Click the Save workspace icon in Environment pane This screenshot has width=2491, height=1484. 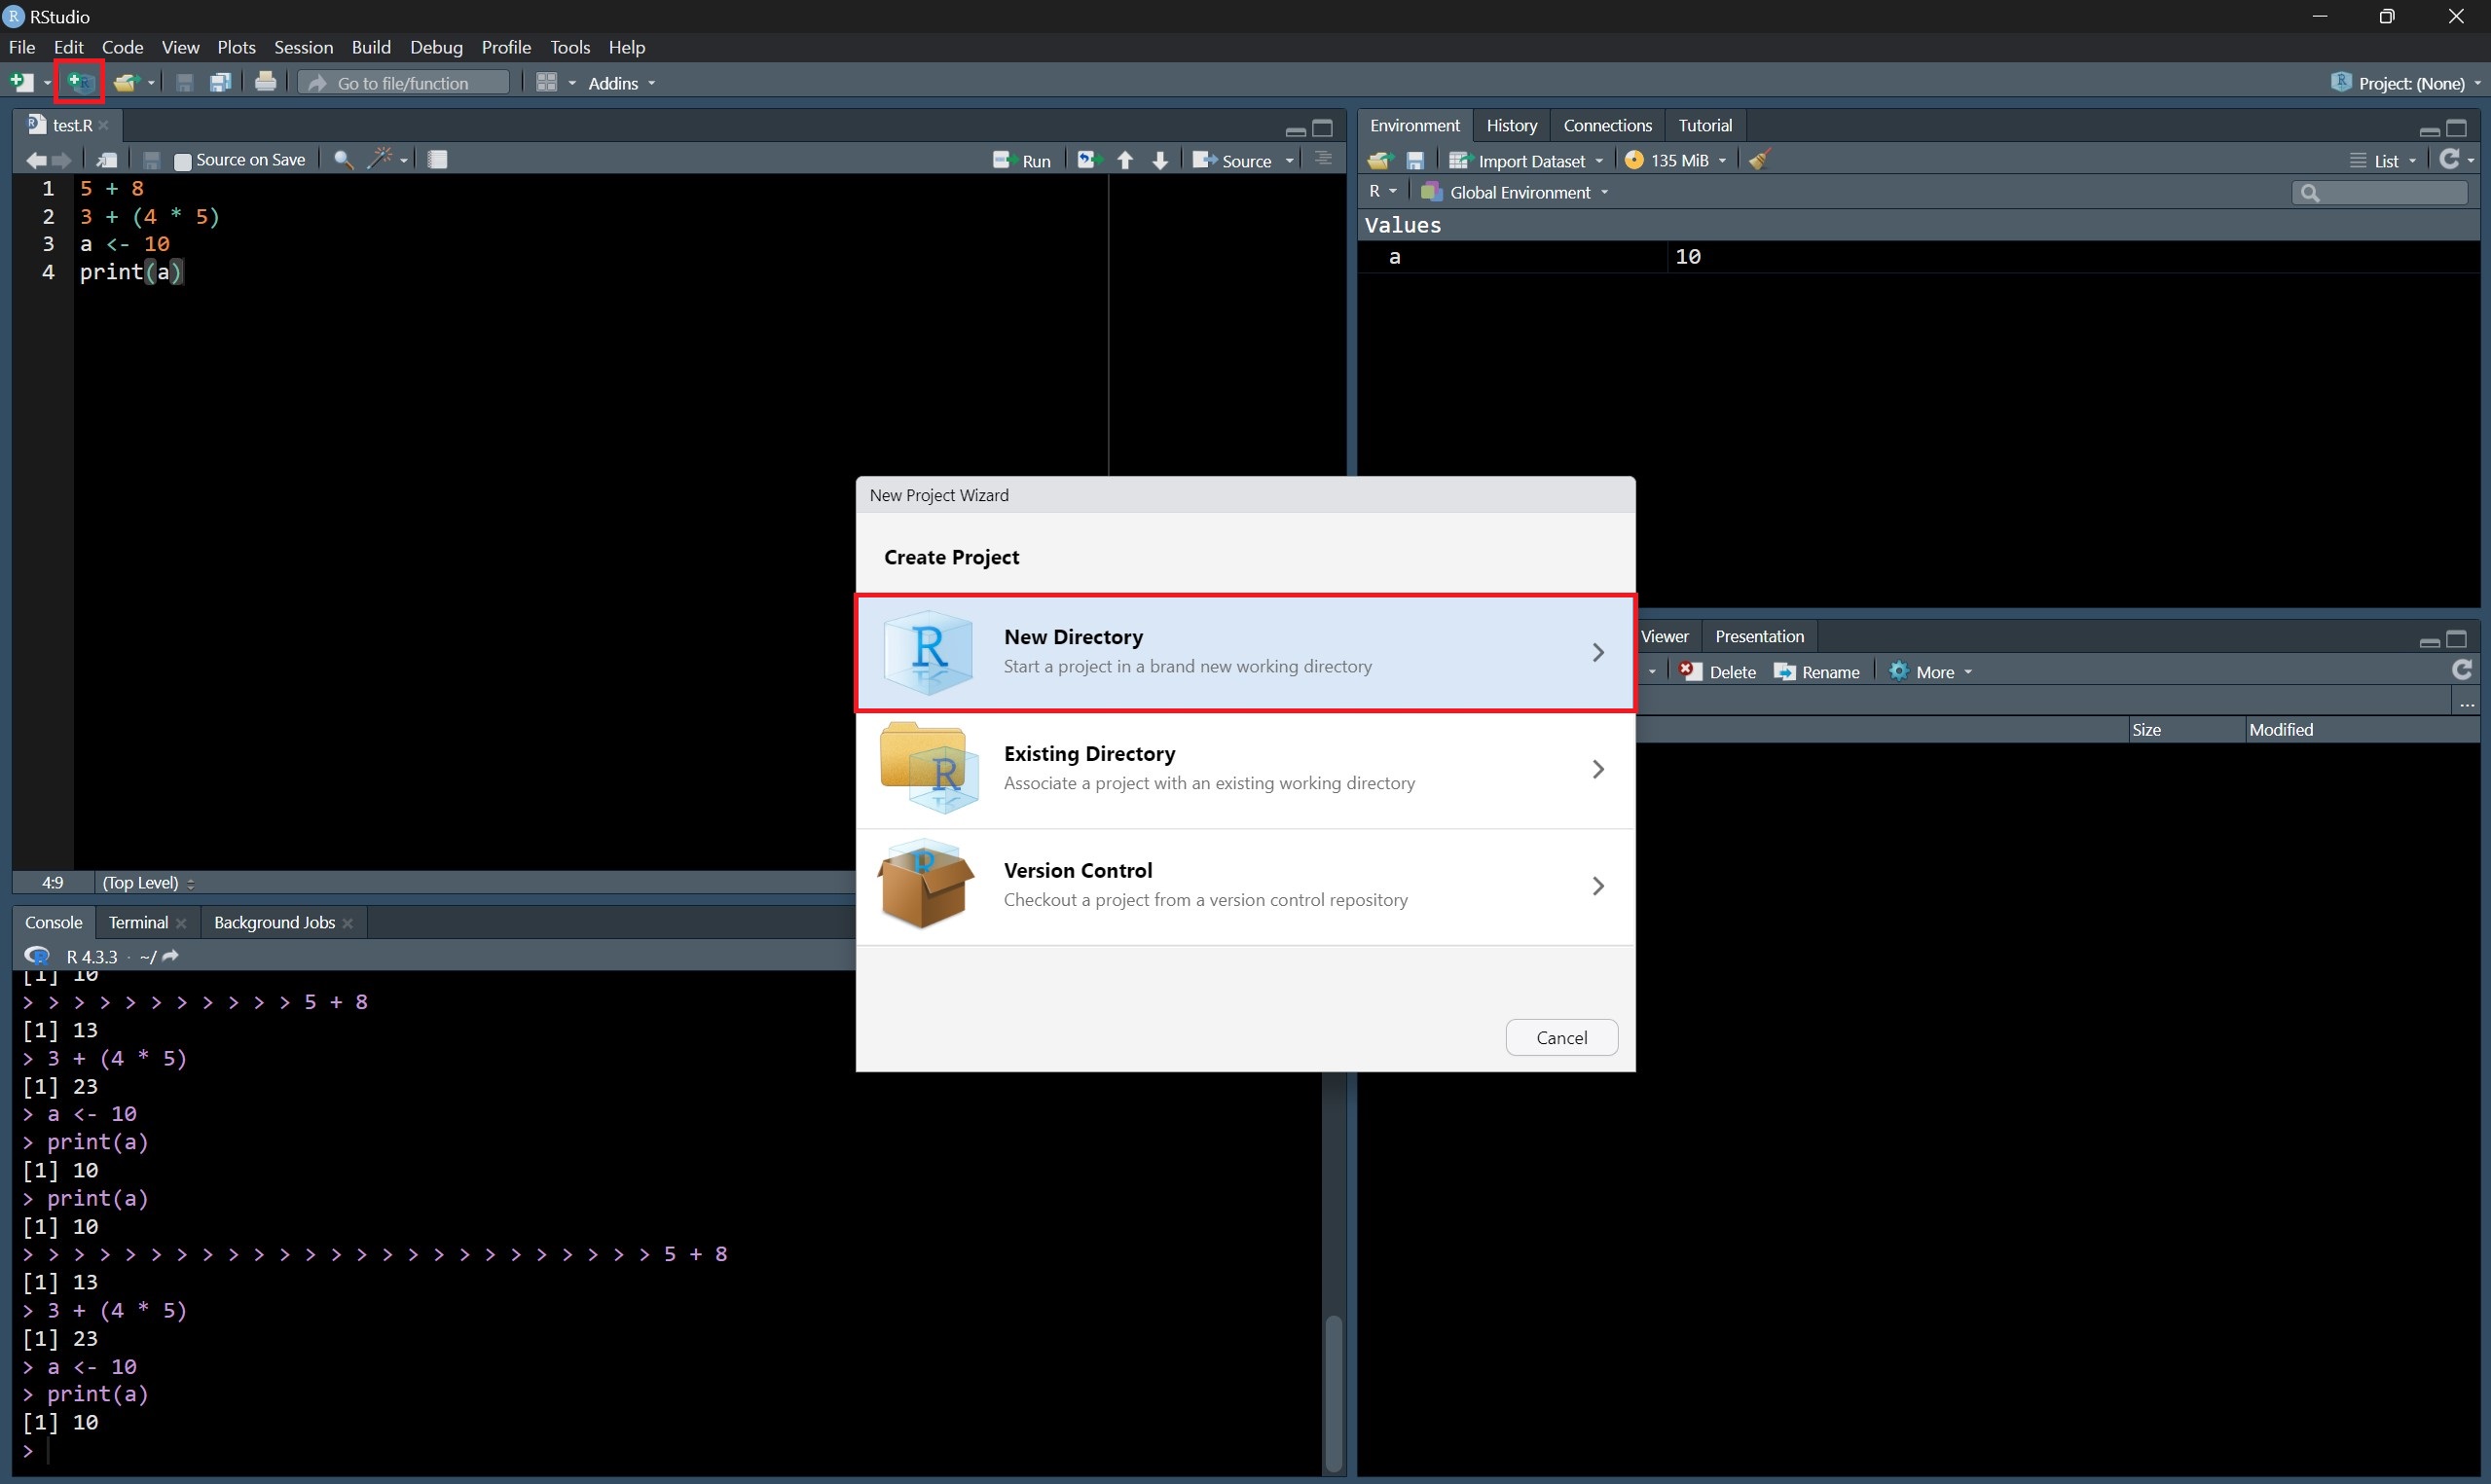click(x=1415, y=160)
